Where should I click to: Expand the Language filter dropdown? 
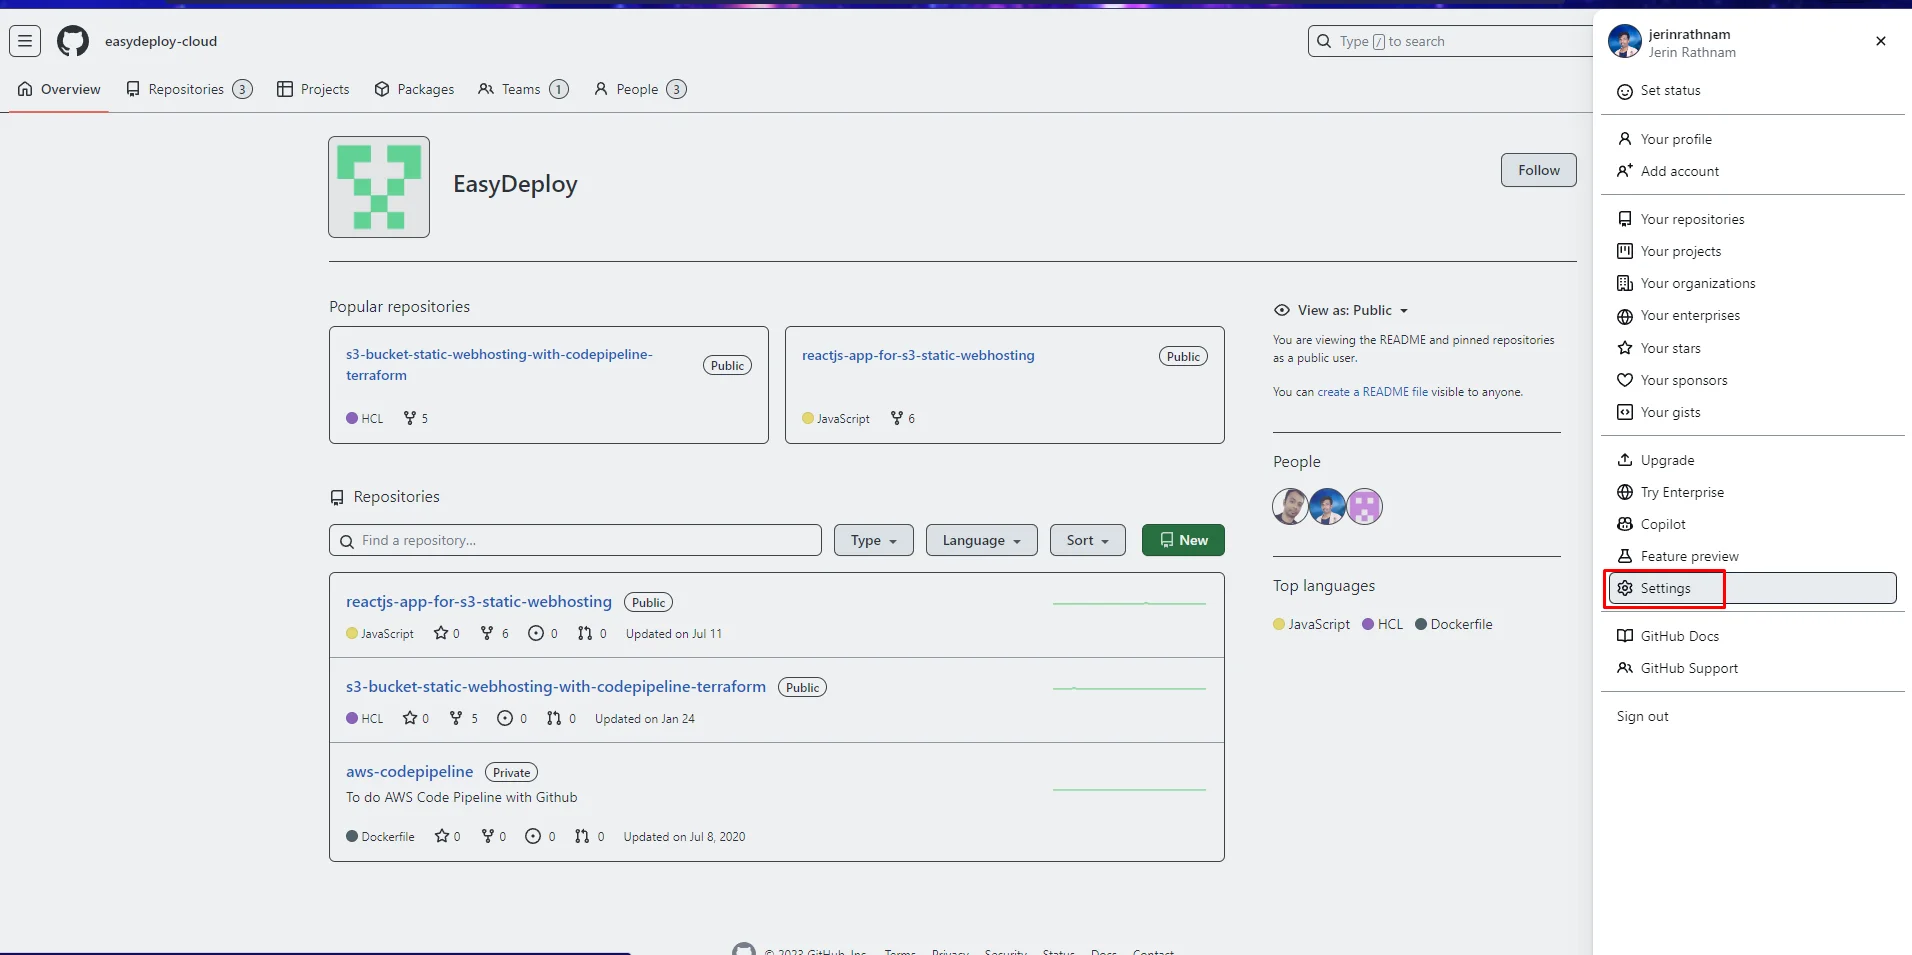point(982,540)
